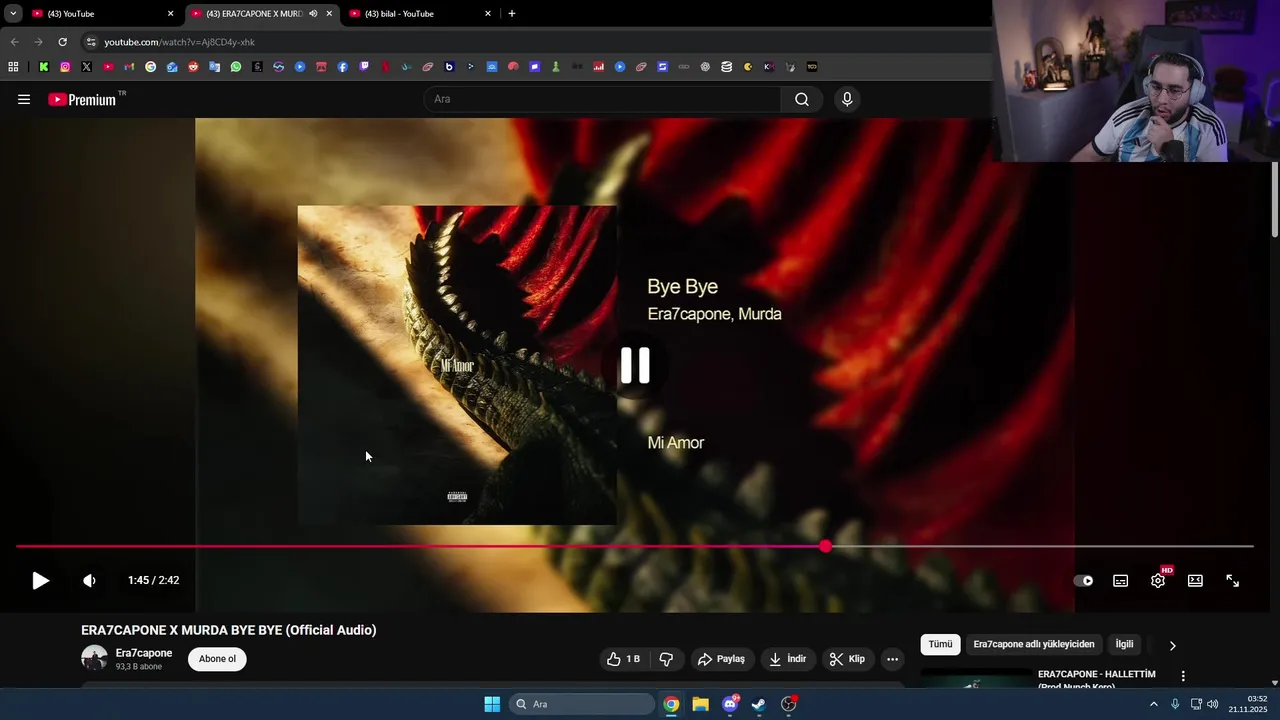Open OBS Studio from the taskbar
Screen dimensions: 1280x720
click(788, 704)
